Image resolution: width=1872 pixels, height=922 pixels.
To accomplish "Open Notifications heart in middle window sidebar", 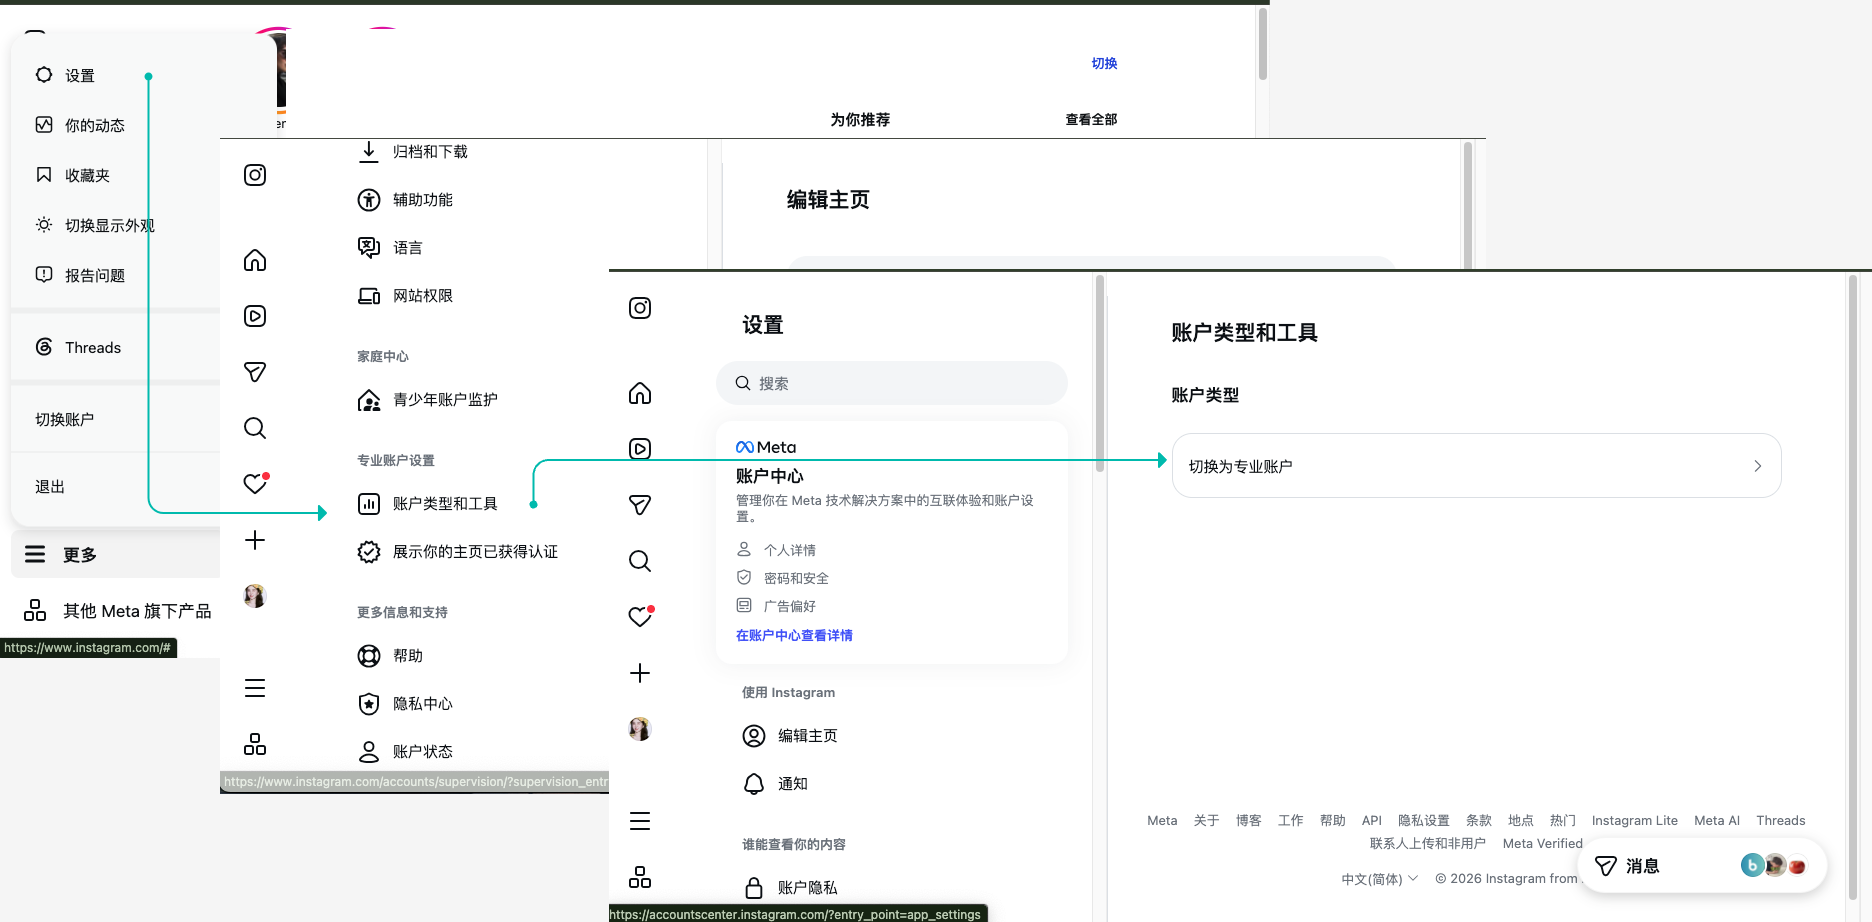I will [x=255, y=484].
